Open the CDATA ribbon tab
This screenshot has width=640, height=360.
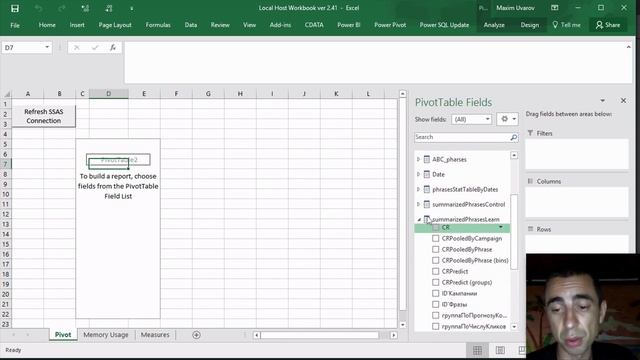pos(314,25)
